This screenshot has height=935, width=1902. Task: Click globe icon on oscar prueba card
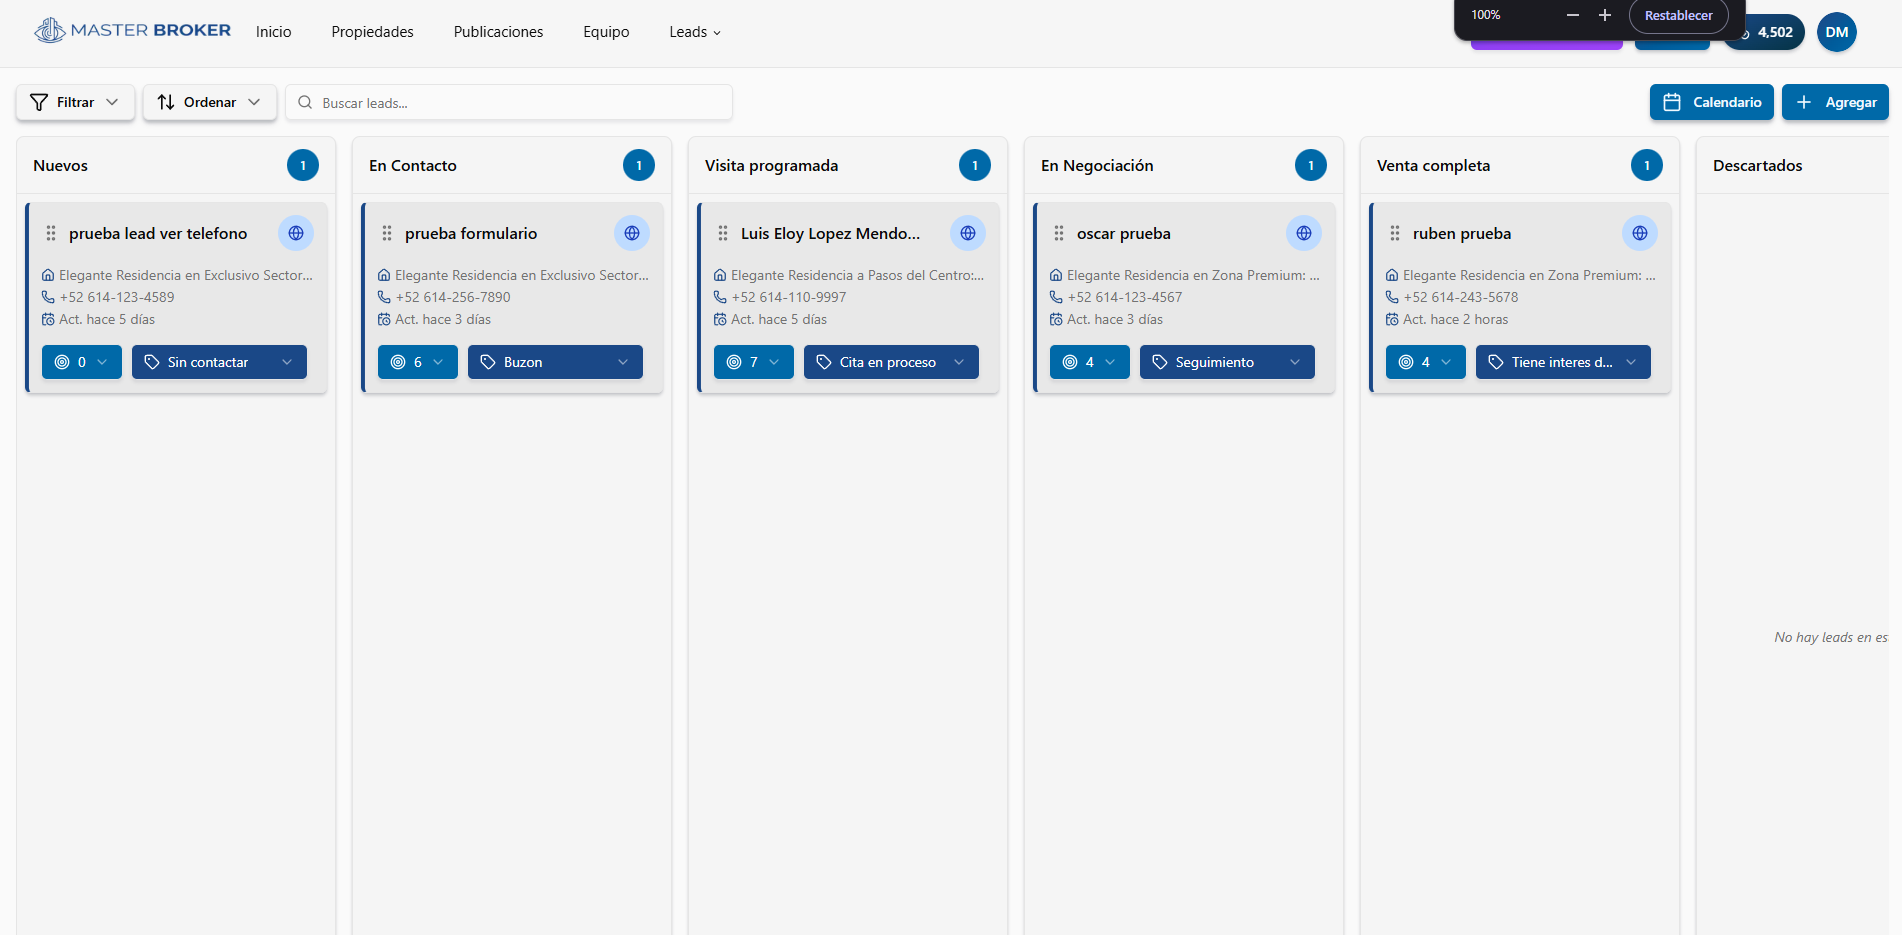tap(1304, 233)
